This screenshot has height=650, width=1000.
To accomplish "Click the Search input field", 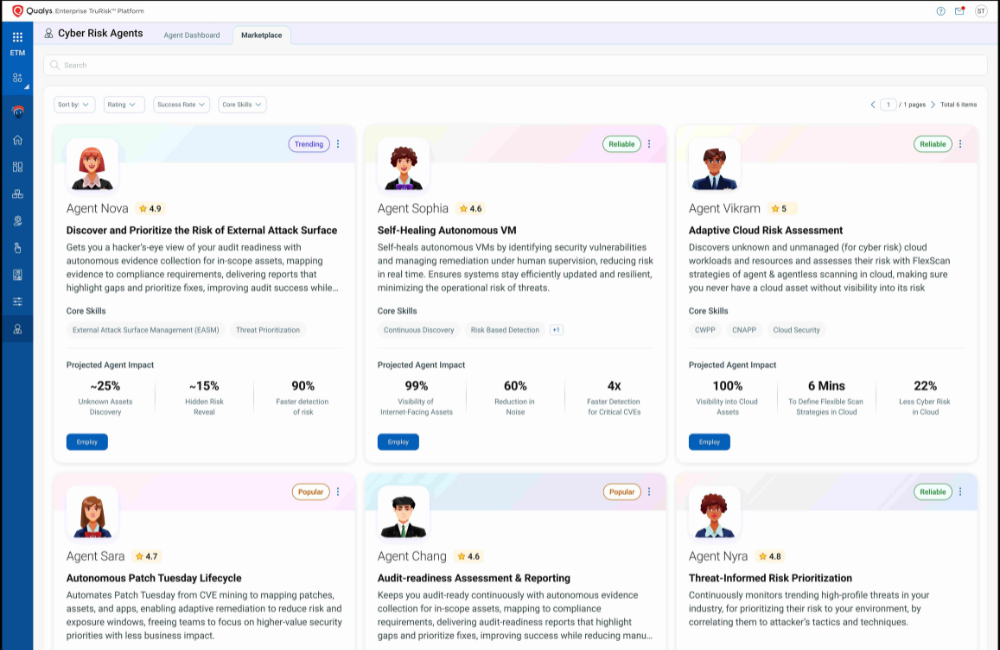I will [x=515, y=65].
